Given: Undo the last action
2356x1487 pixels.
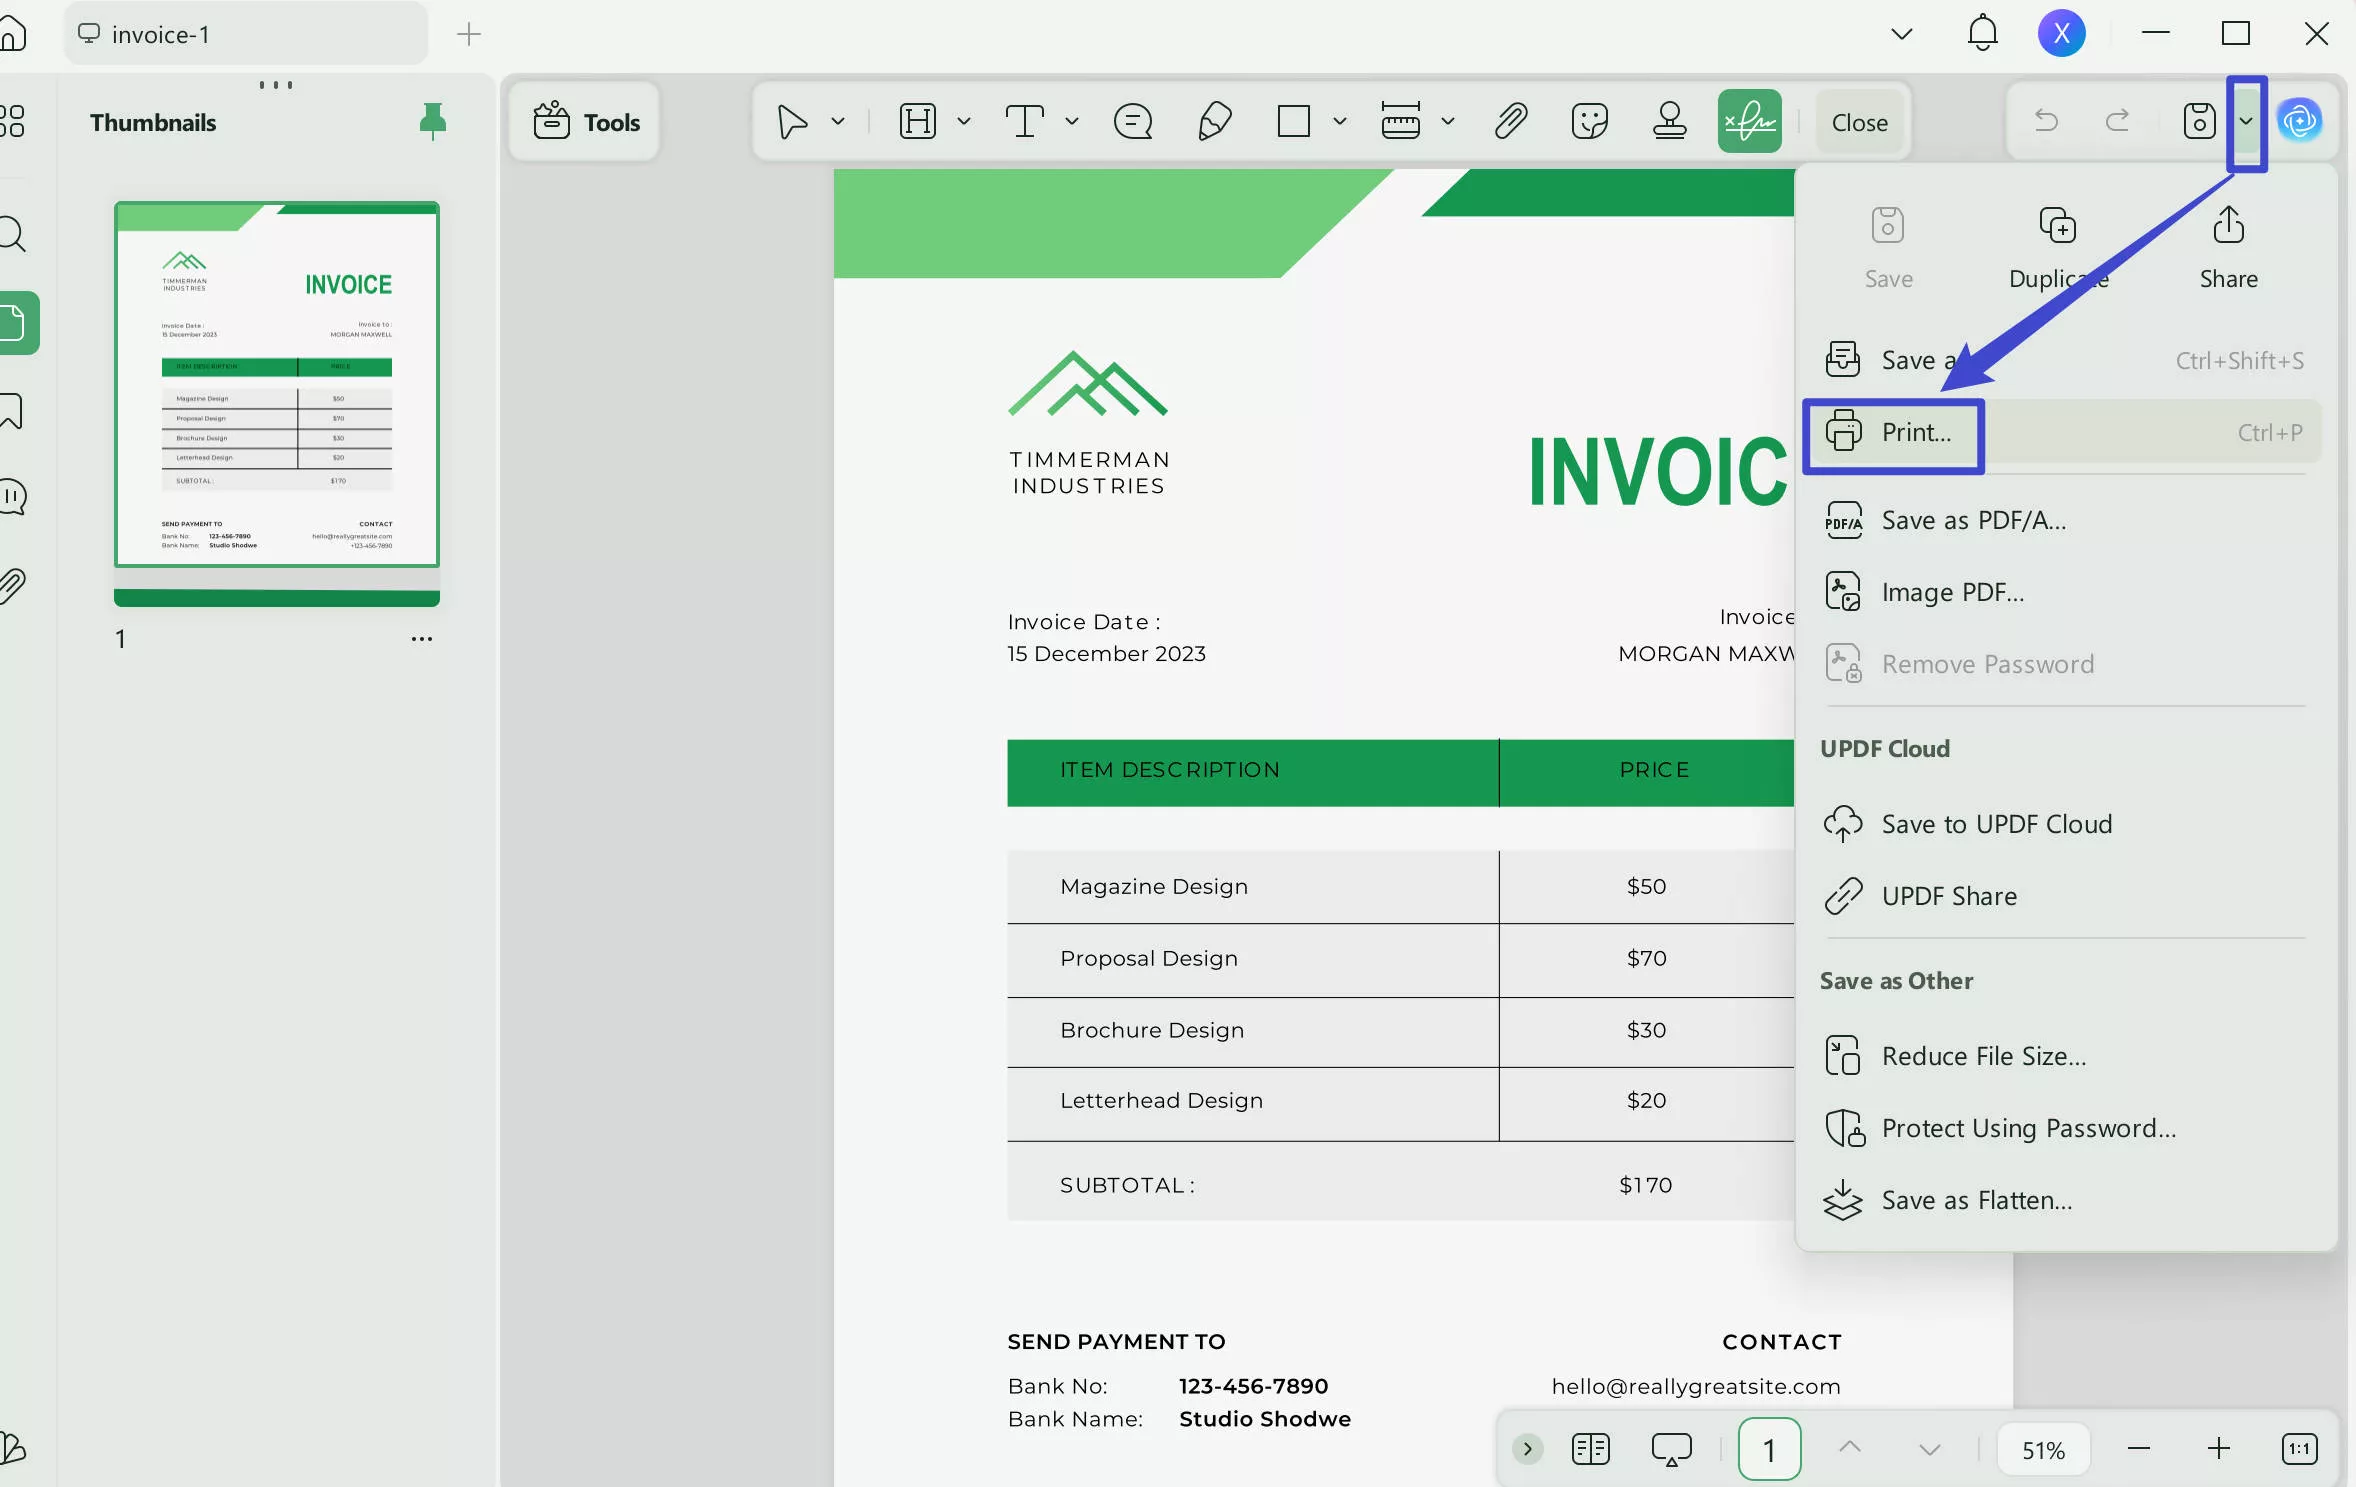Looking at the screenshot, I should pyautogui.click(x=2046, y=121).
